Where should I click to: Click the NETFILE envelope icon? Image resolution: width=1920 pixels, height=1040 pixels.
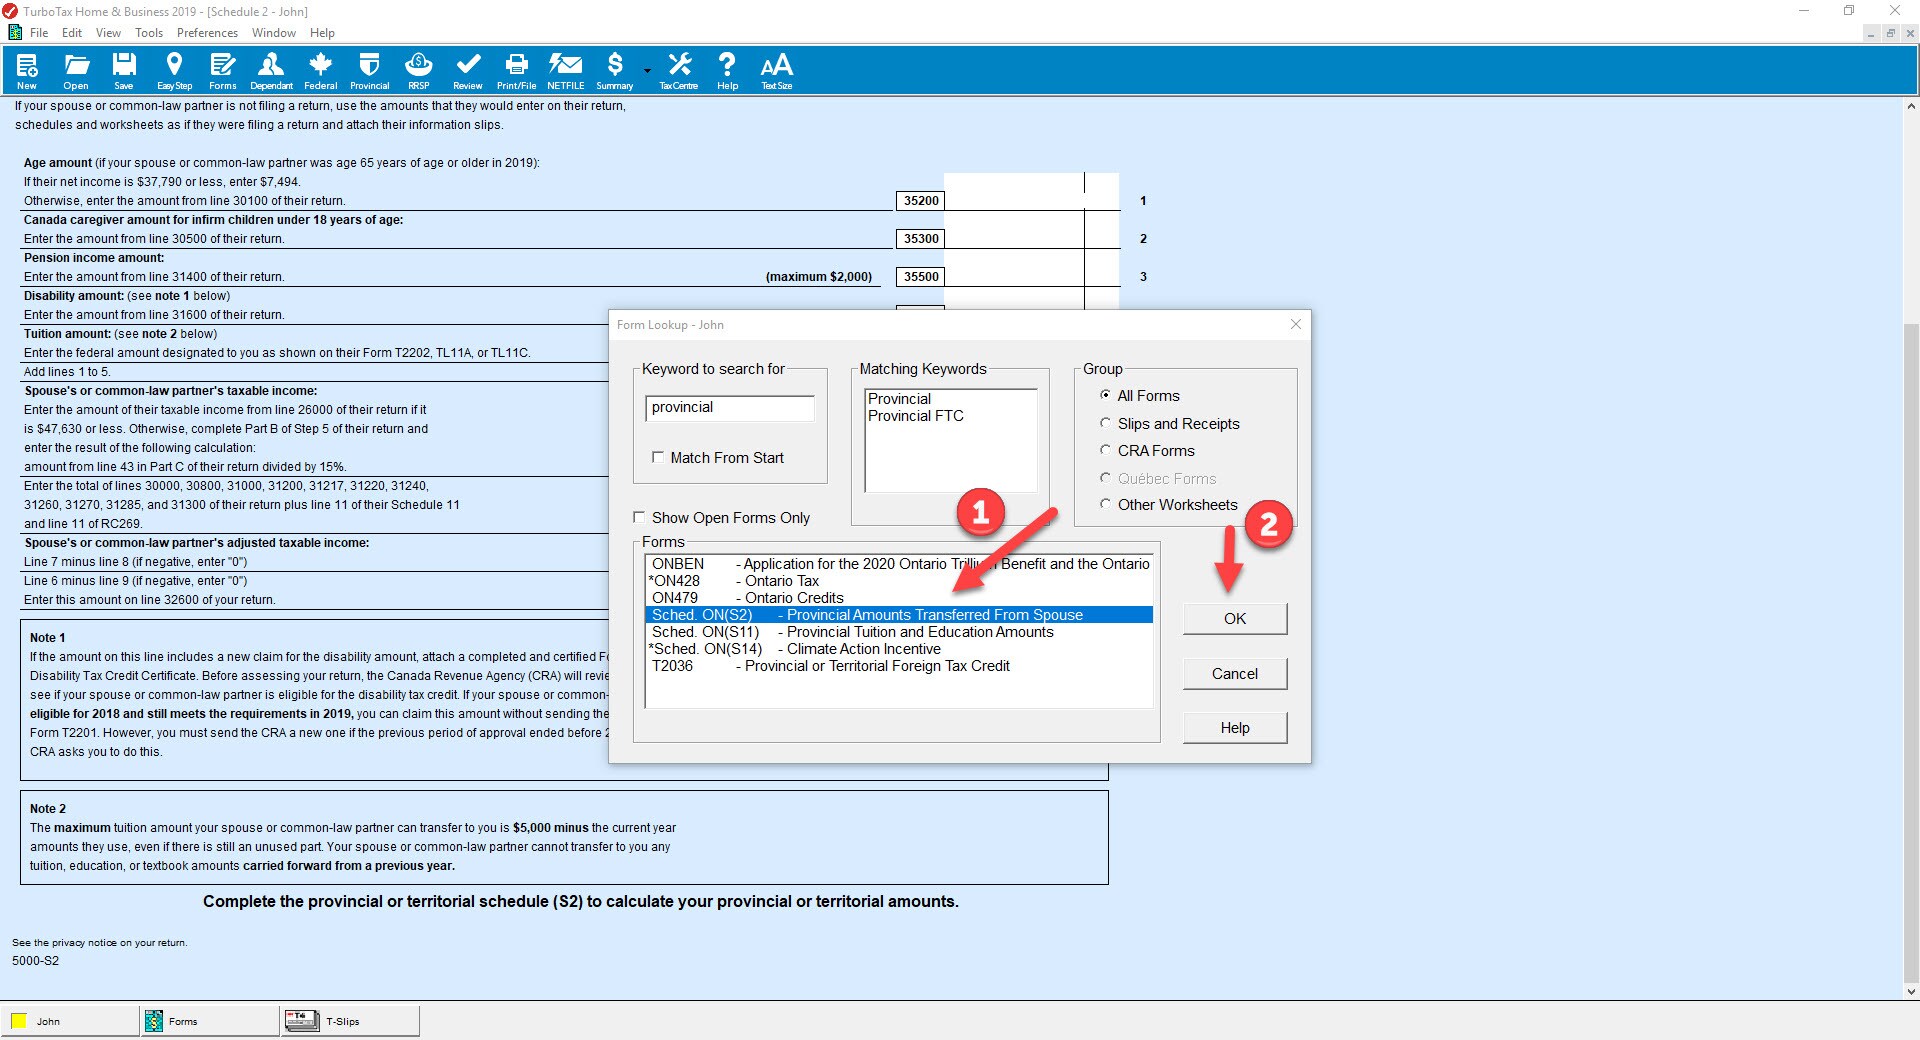565,71
